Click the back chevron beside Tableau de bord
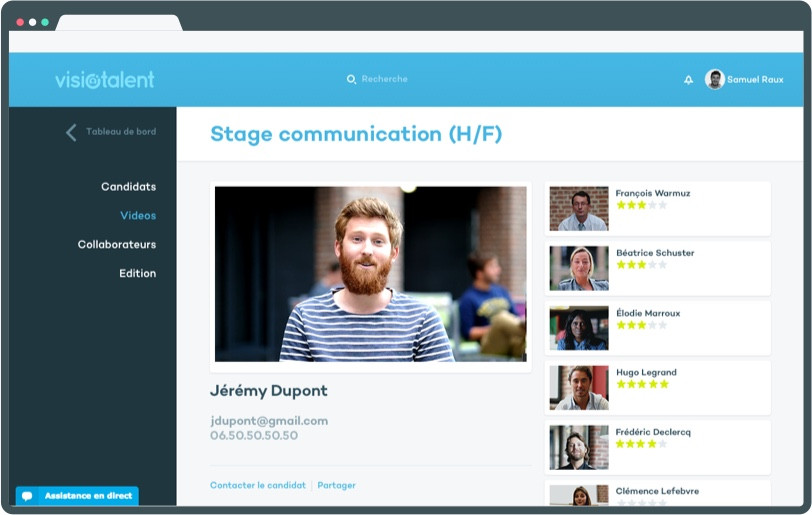The image size is (812, 515). 71,132
